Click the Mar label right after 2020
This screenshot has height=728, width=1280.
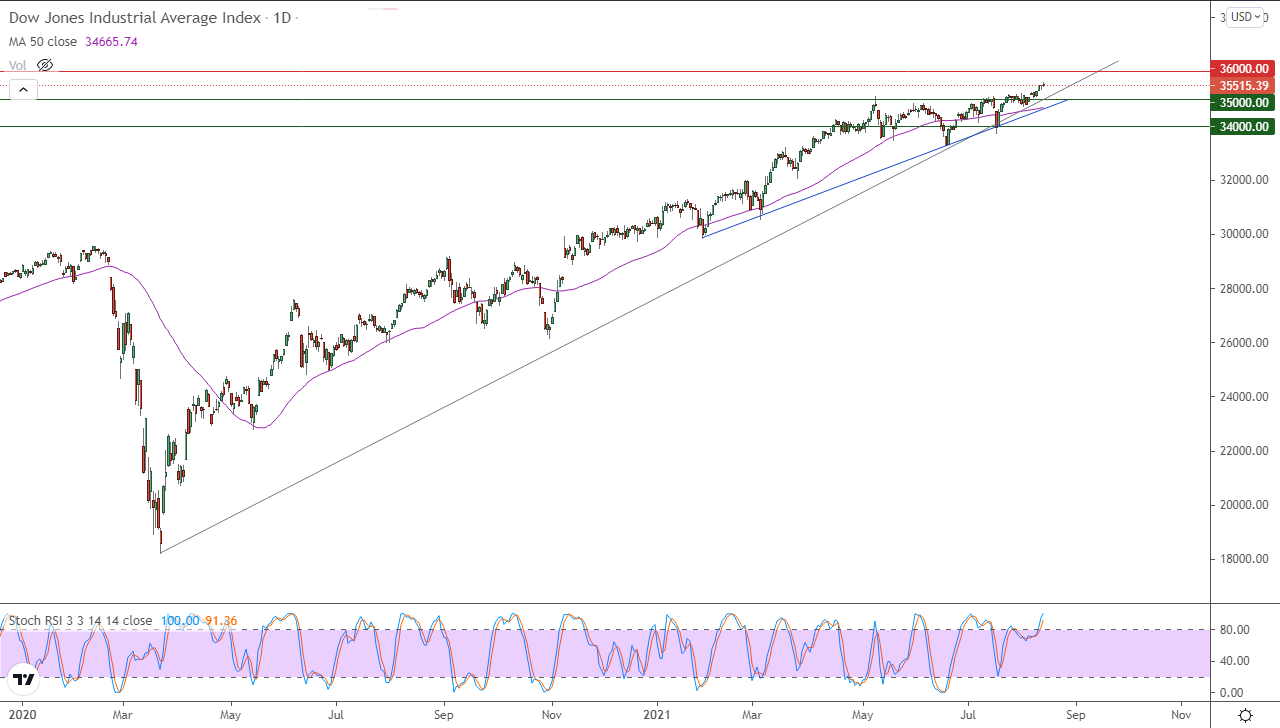[123, 715]
